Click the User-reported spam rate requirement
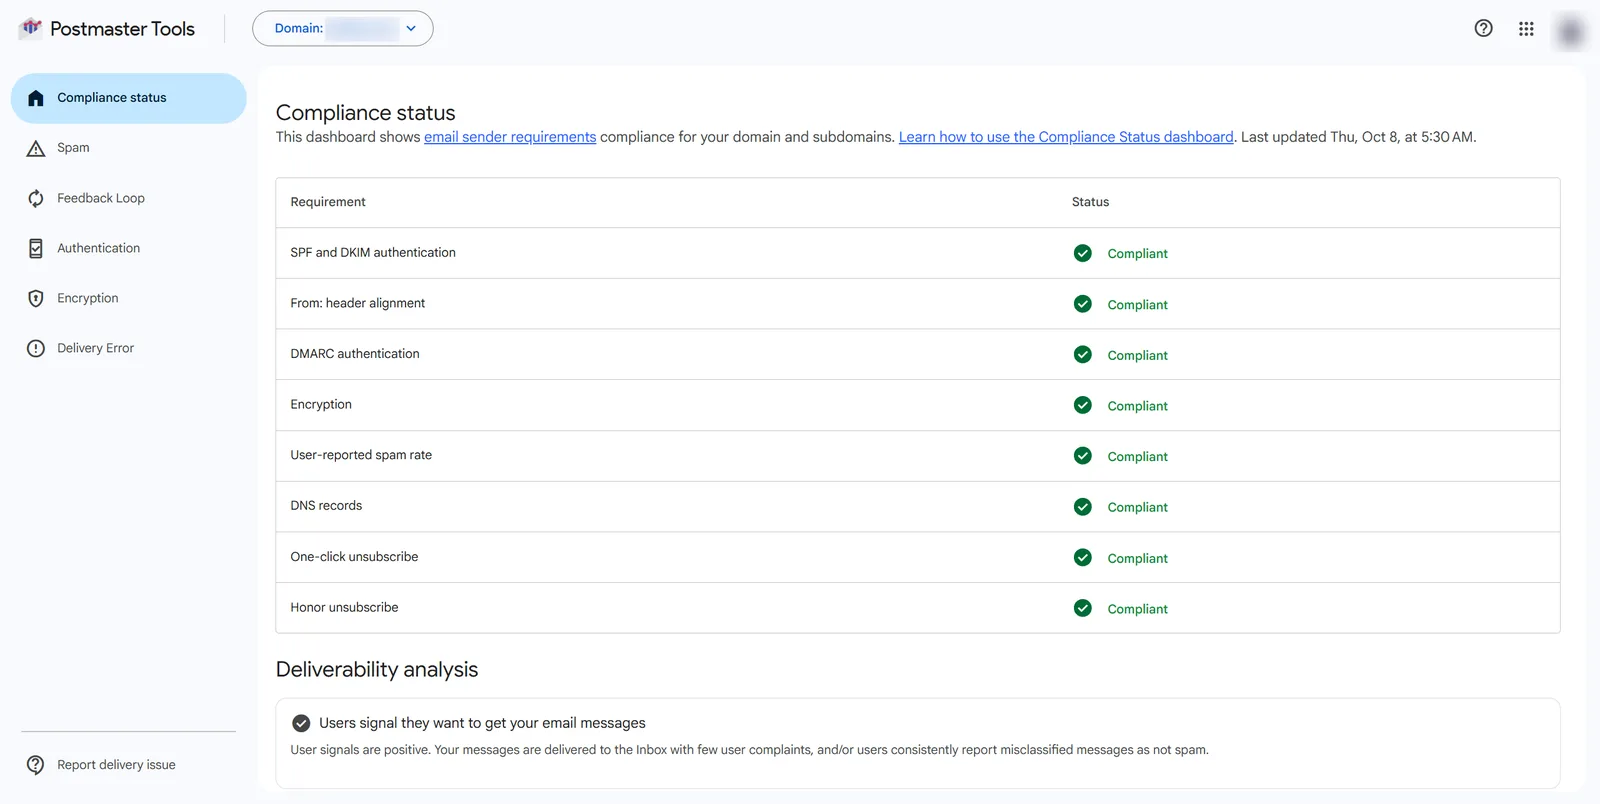The image size is (1600, 804). coord(361,455)
